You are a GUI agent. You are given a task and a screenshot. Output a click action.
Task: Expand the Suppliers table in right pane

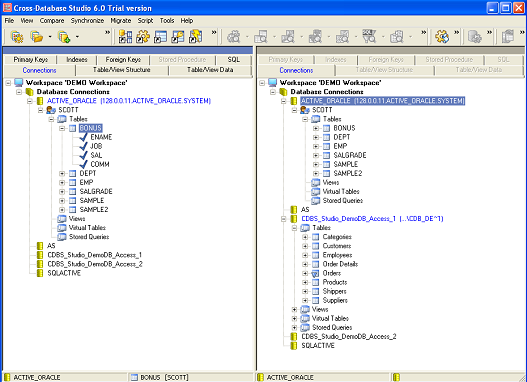pos(305,300)
